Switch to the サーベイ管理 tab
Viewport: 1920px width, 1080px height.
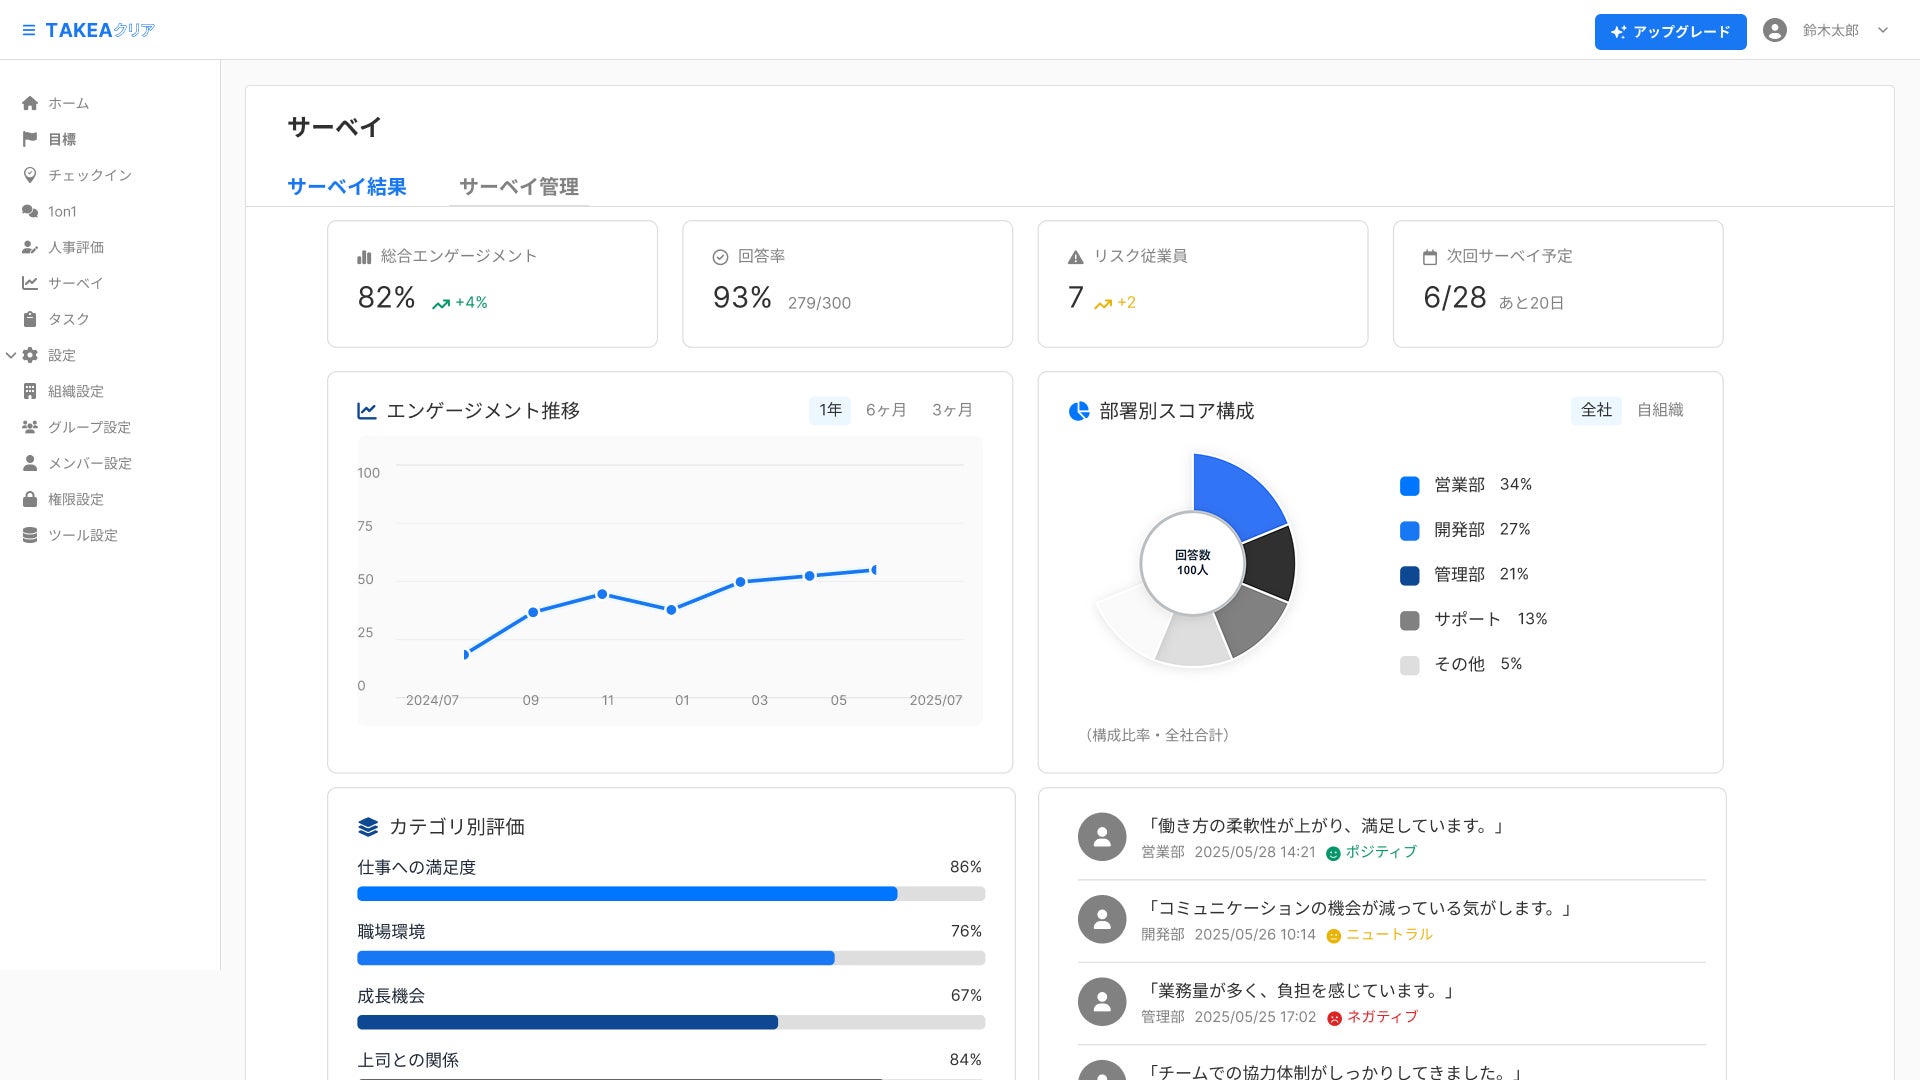point(518,187)
